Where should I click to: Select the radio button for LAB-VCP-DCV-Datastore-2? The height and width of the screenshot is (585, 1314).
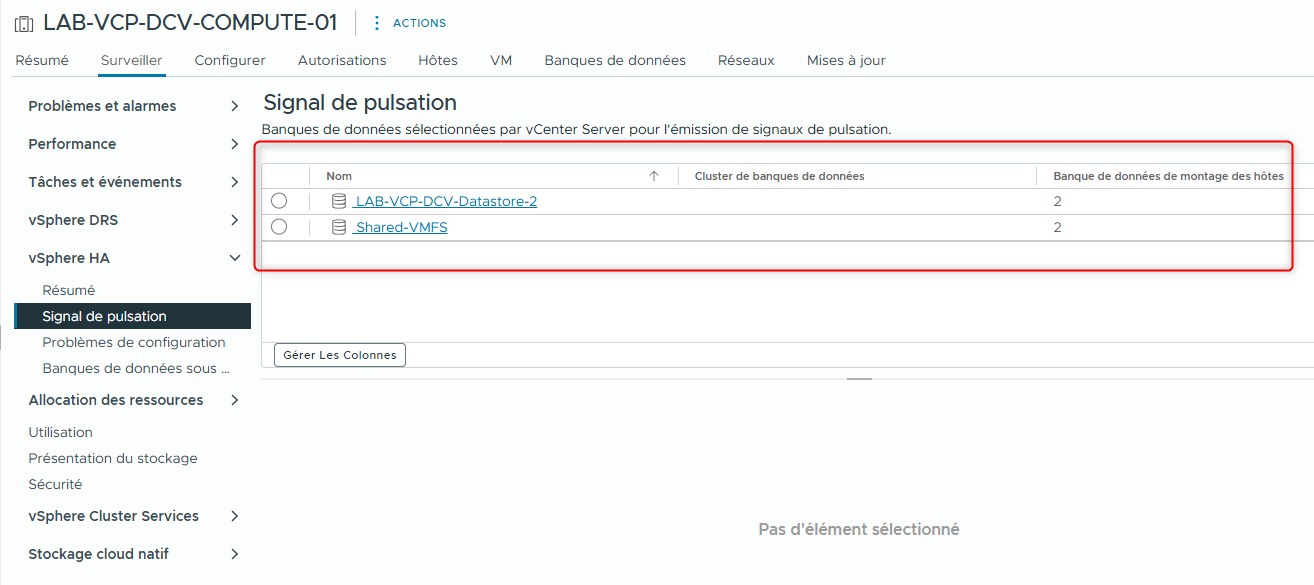[278, 200]
